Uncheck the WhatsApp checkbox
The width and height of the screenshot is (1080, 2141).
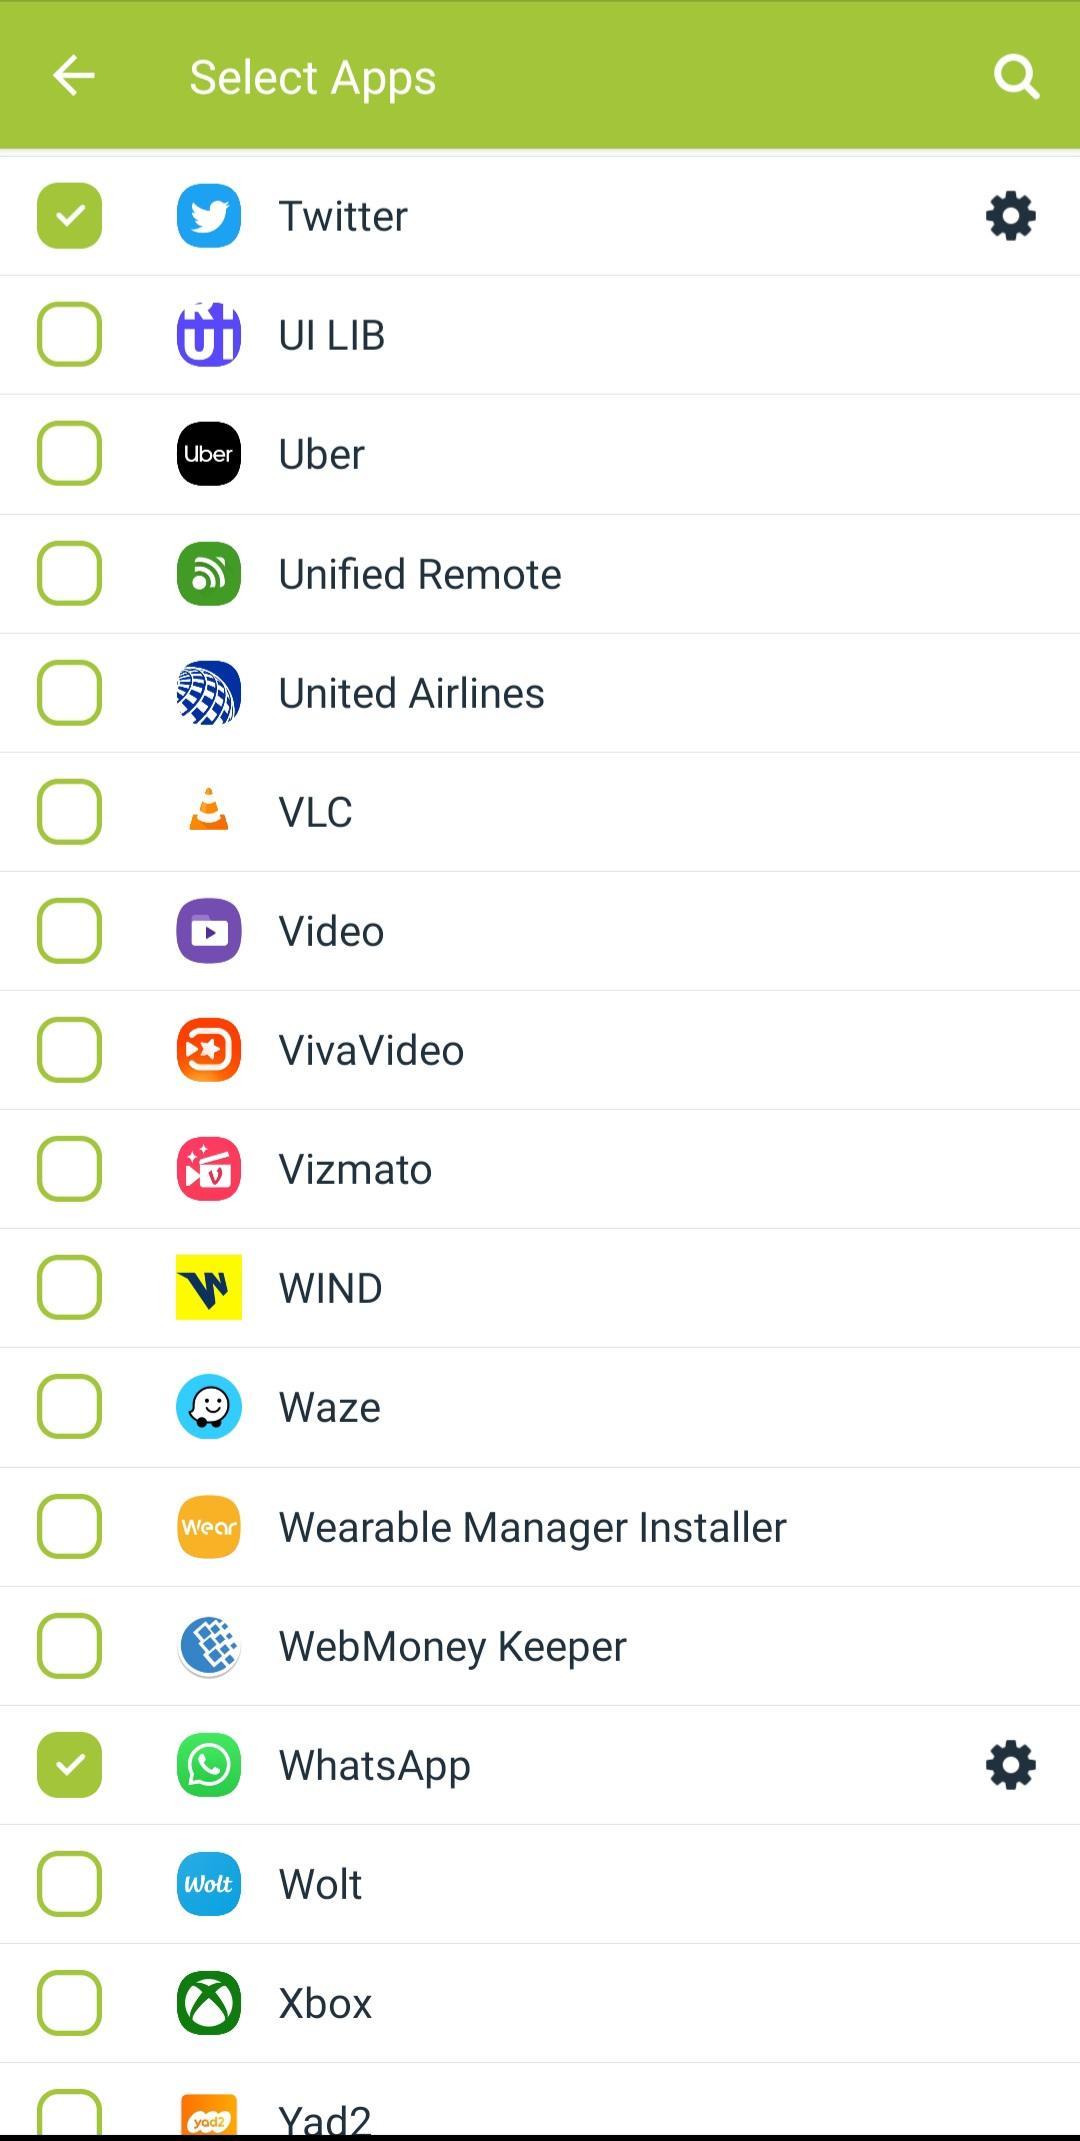pyautogui.click(x=69, y=1765)
